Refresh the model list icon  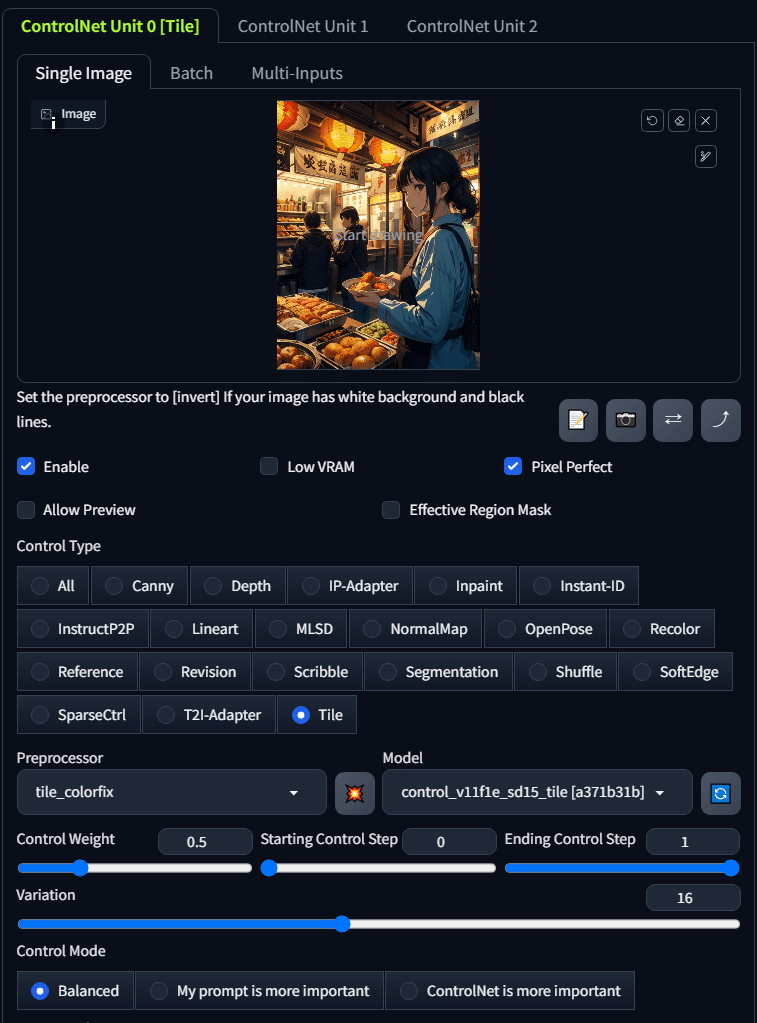(720, 793)
